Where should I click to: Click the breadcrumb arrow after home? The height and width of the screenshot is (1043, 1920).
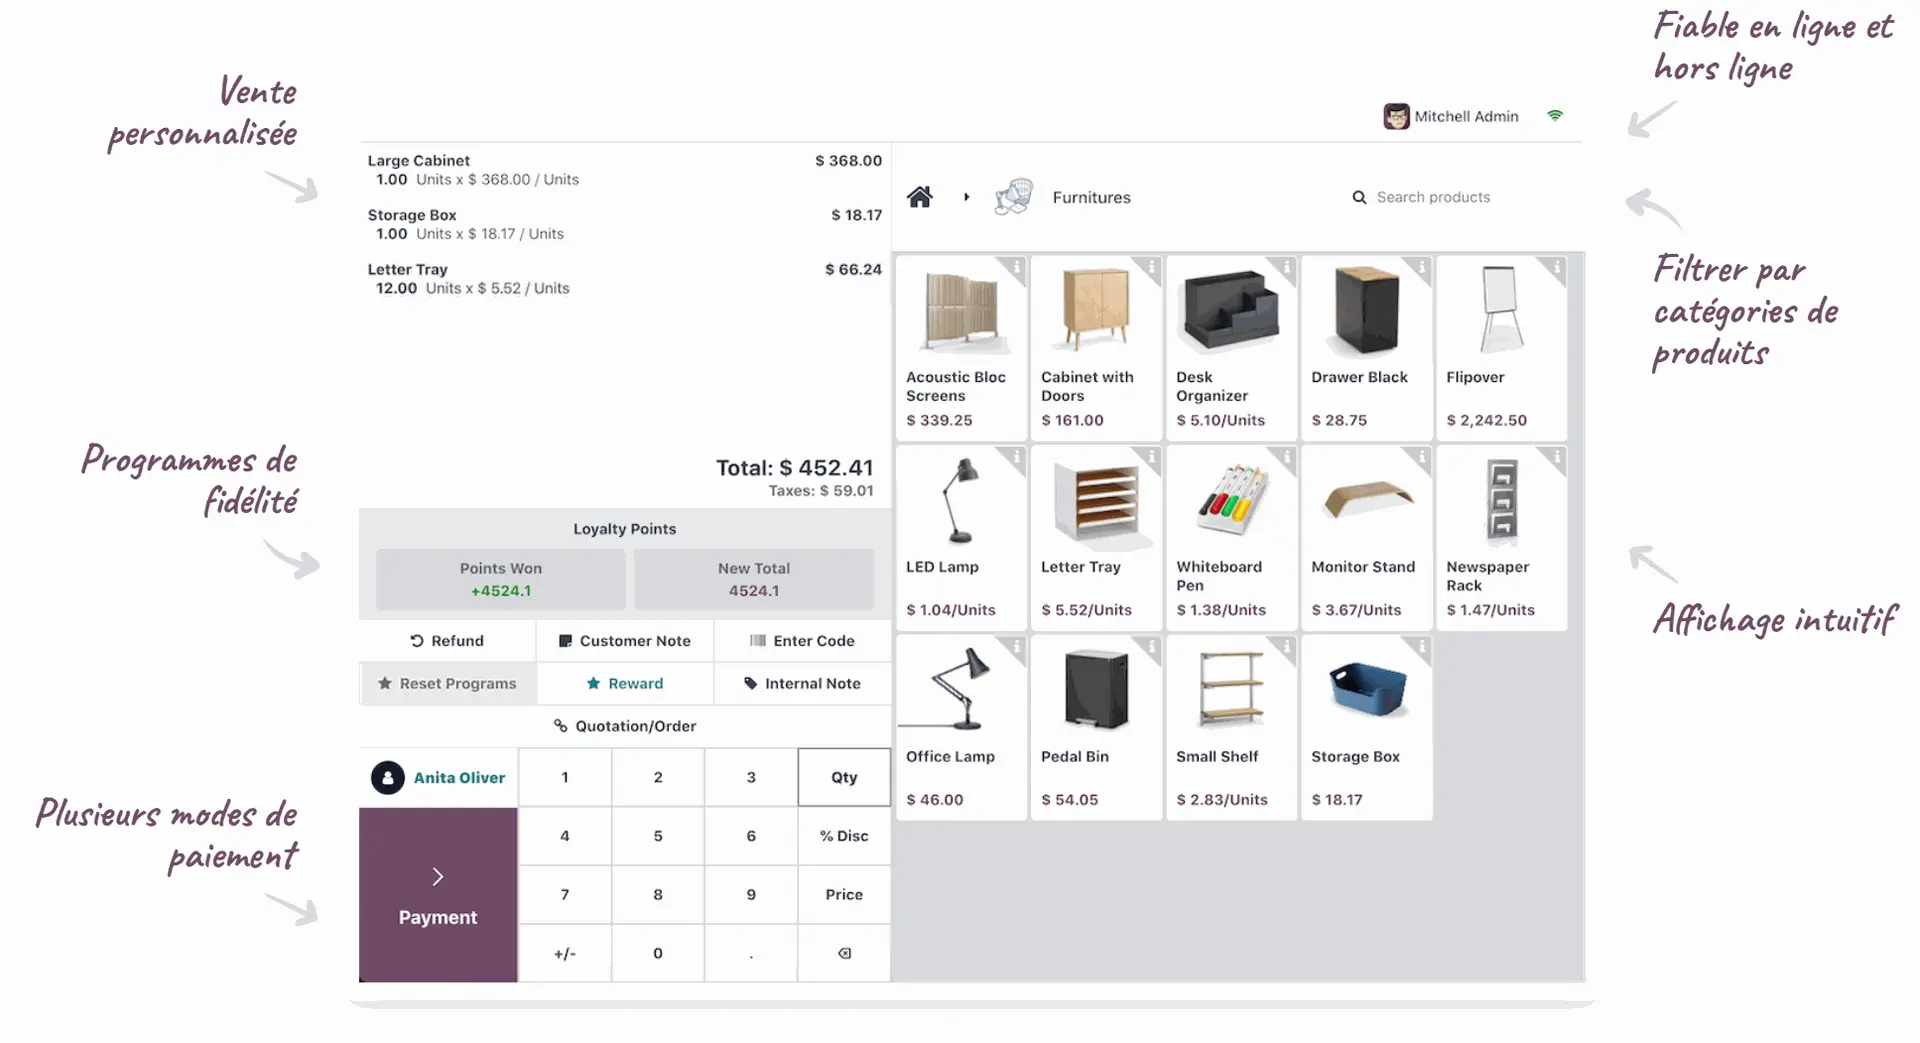[966, 197]
